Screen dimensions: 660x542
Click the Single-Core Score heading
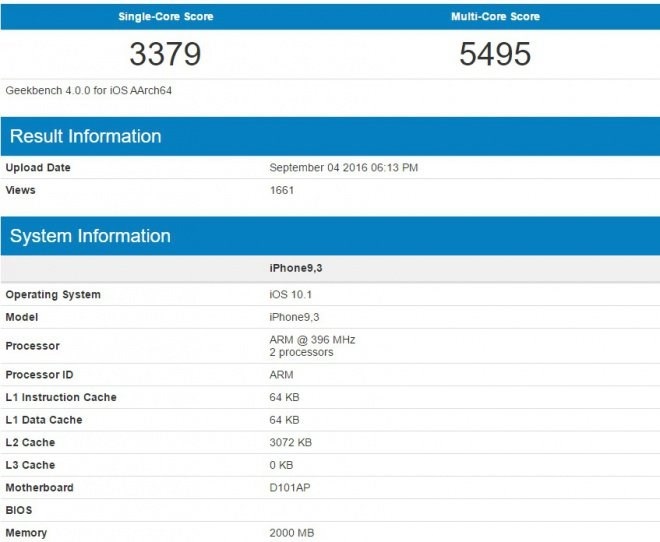click(165, 16)
